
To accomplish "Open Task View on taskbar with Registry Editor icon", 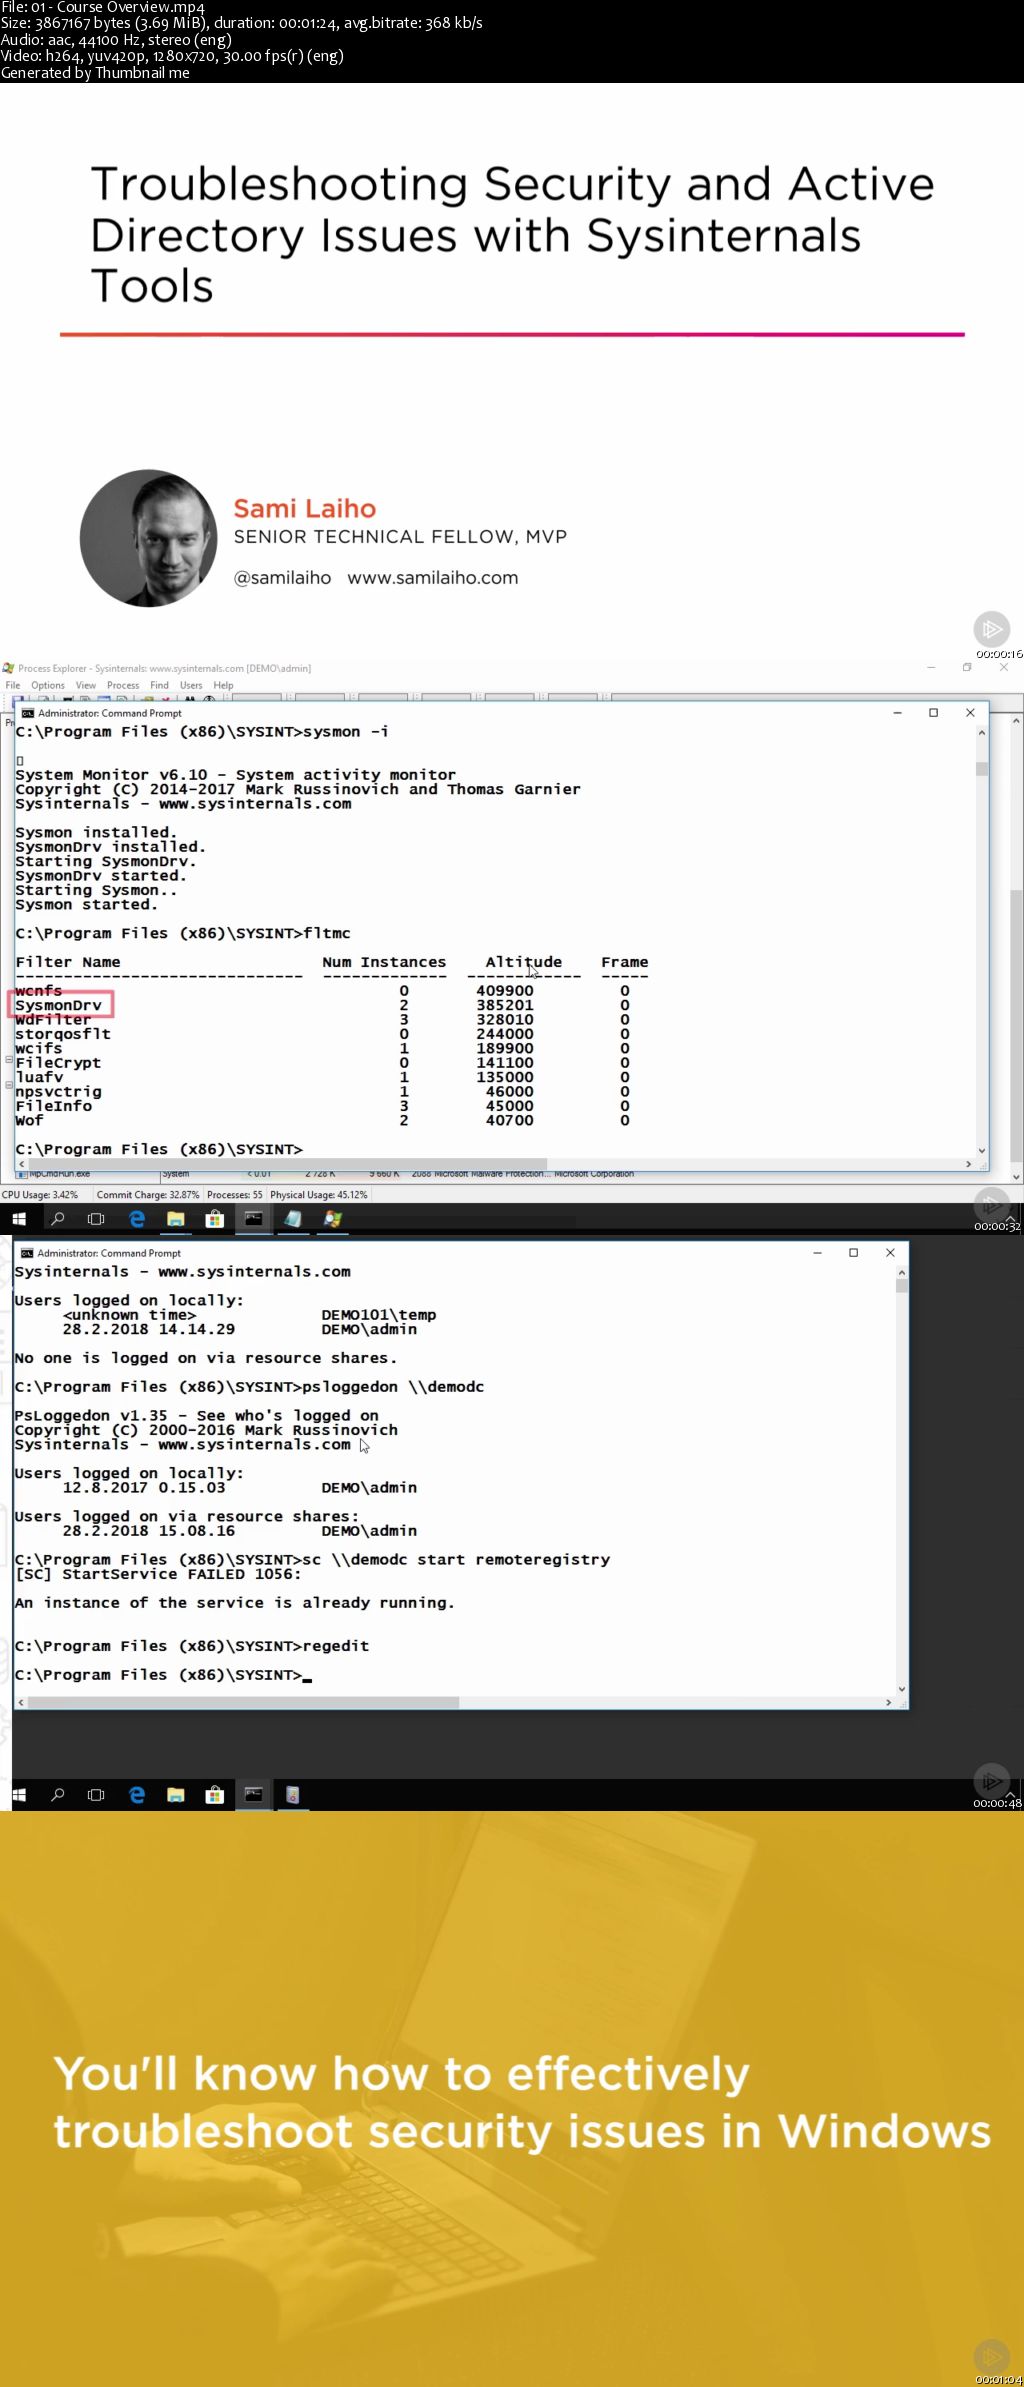I will 96,1795.
